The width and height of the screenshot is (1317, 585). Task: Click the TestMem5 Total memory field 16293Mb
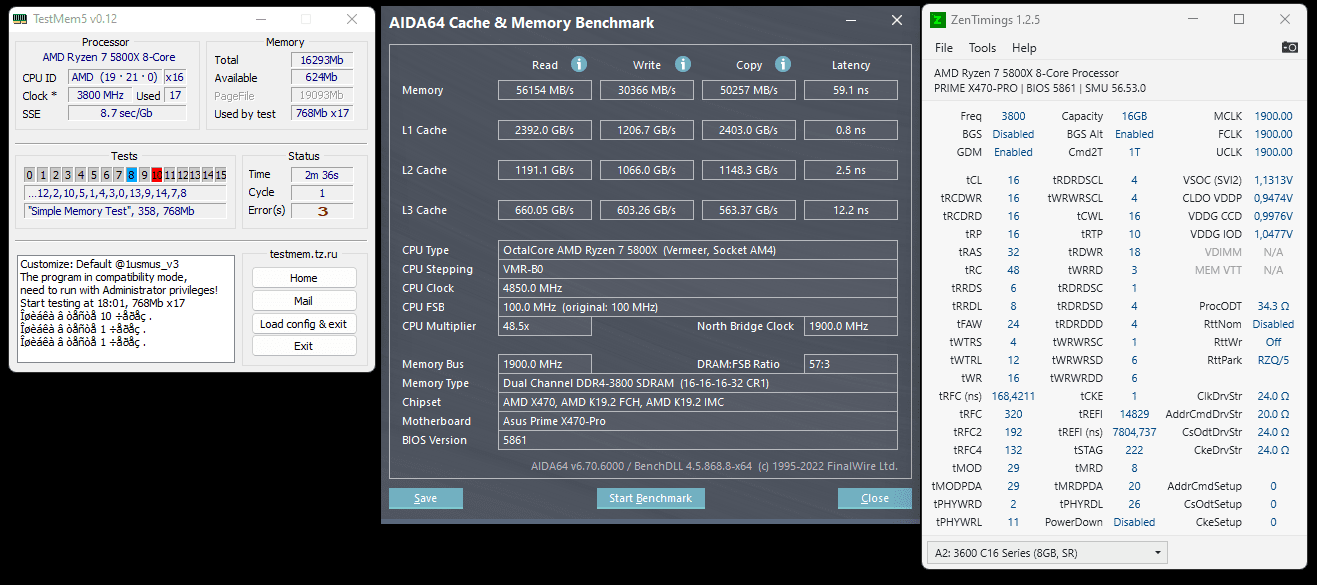tap(321, 60)
